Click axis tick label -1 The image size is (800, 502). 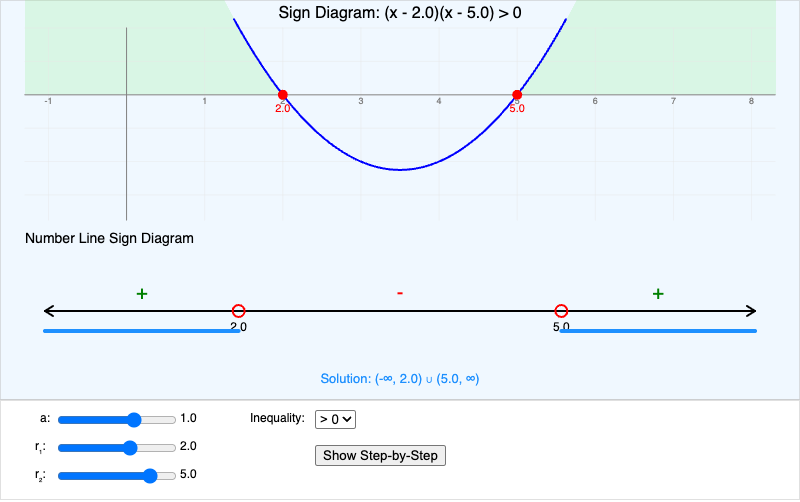coord(48,101)
